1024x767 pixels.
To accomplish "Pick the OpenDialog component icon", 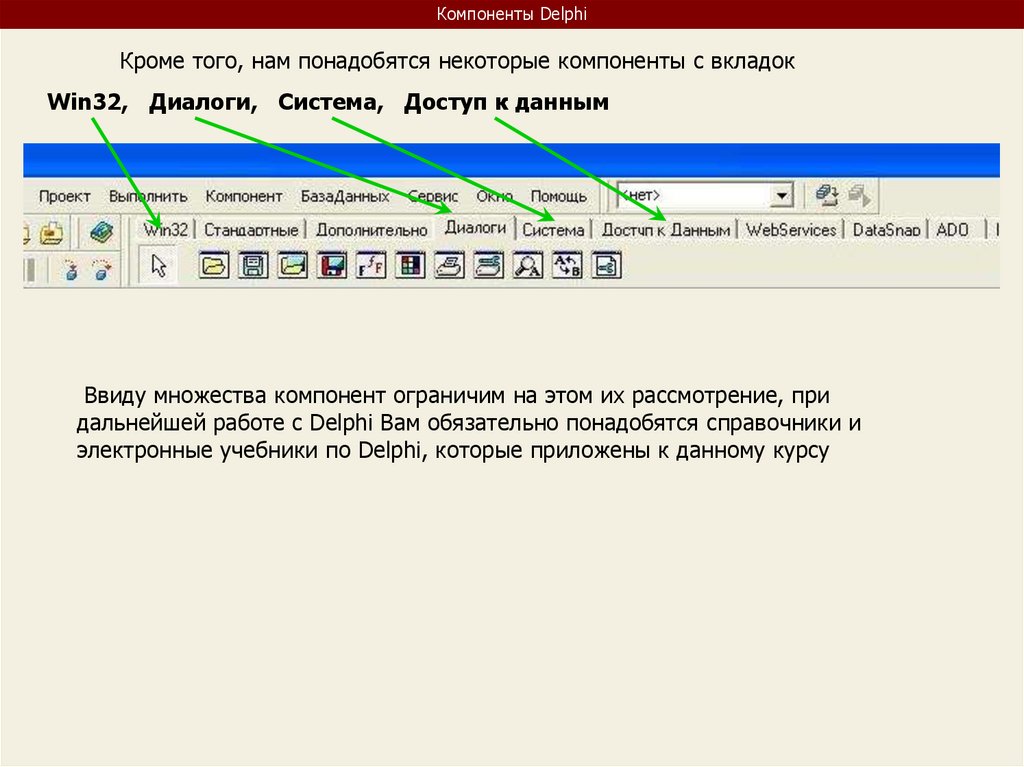I will tap(214, 265).
